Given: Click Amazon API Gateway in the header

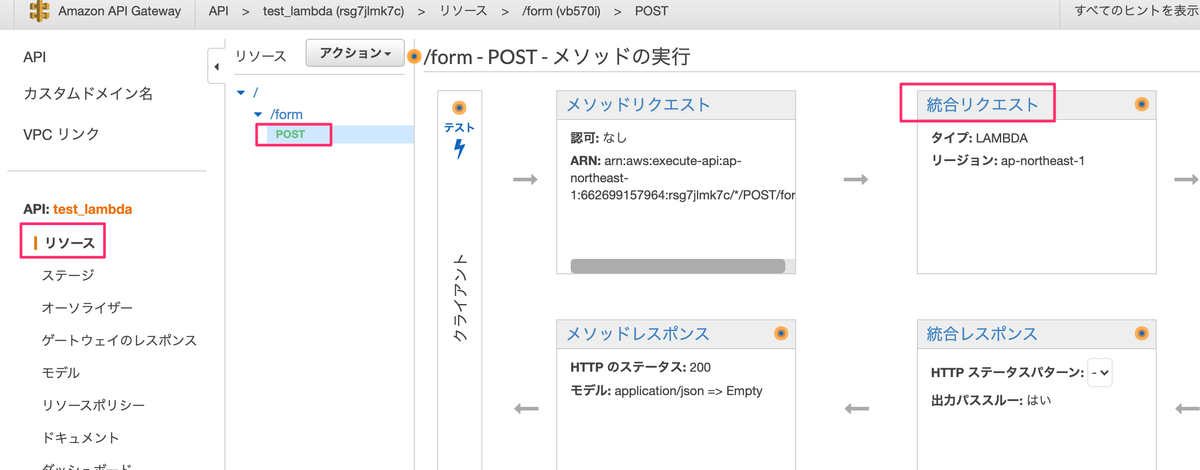Looking at the screenshot, I should click(x=120, y=11).
